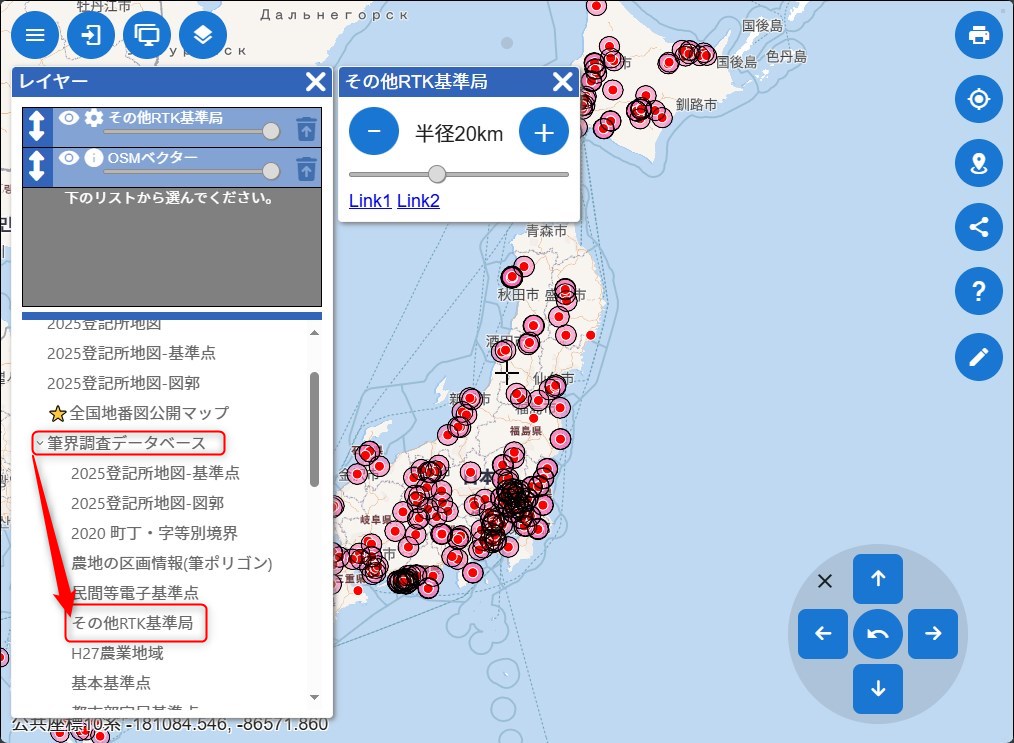Click the radius 半径20km slider handle
Image resolution: width=1014 pixels, height=743 pixels.
[437, 174]
